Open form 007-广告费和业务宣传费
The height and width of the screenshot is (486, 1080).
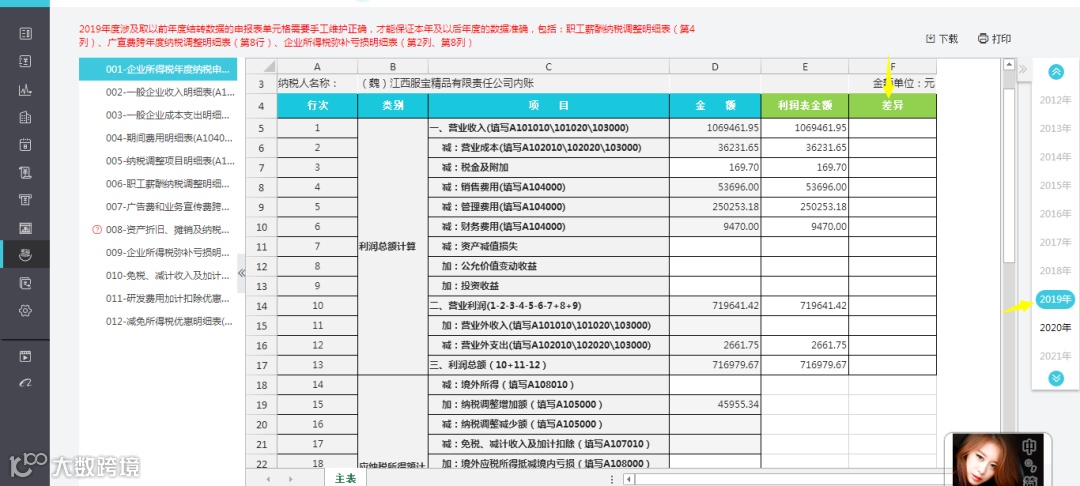[x=168, y=207]
